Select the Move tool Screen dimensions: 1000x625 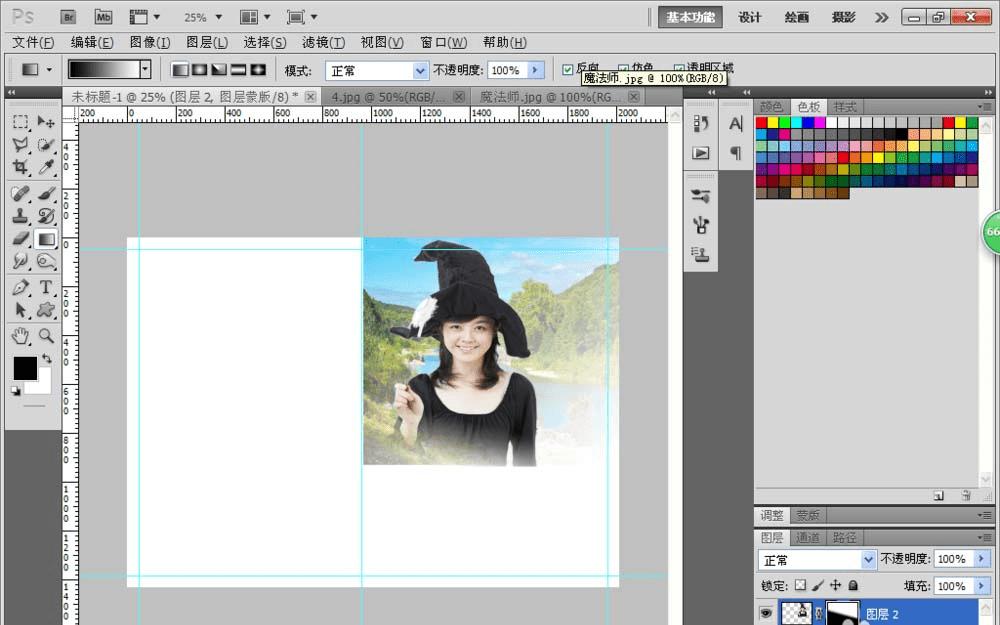(x=46, y=121)
